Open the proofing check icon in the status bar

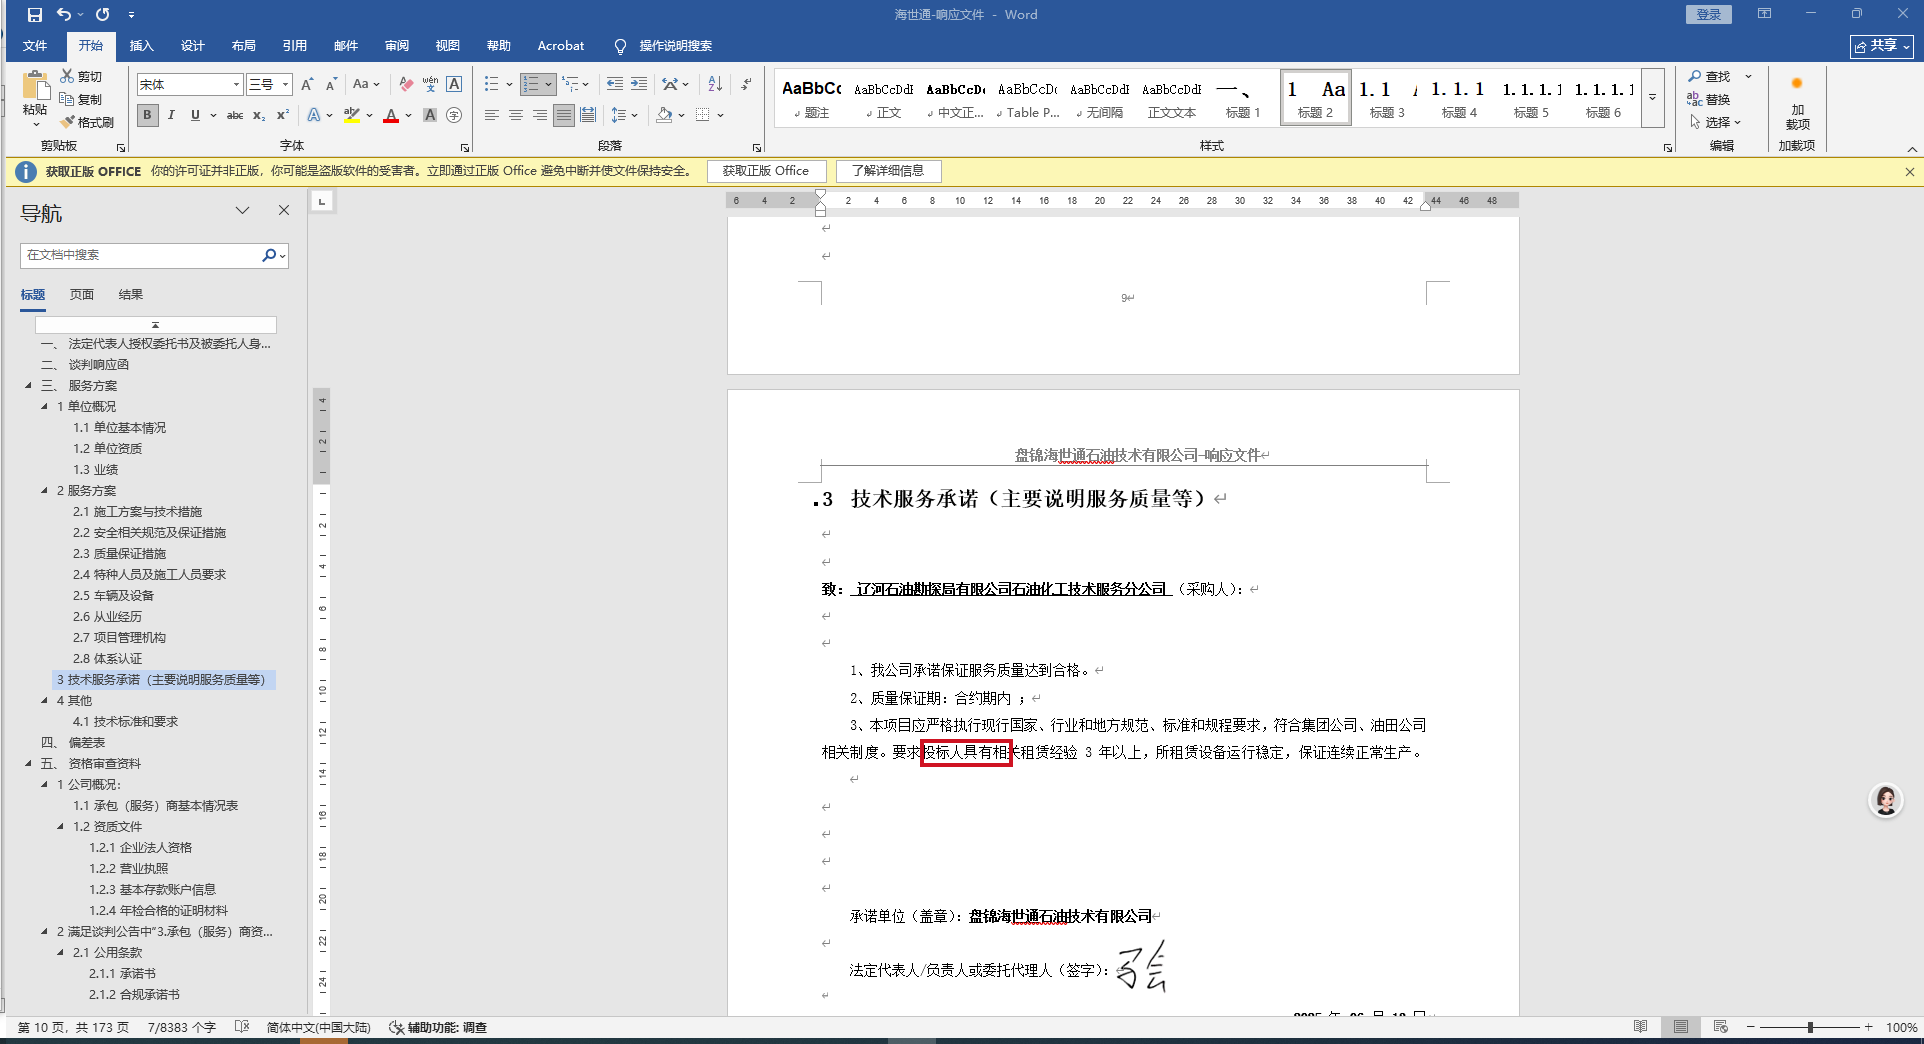(x=242, y=1027)
